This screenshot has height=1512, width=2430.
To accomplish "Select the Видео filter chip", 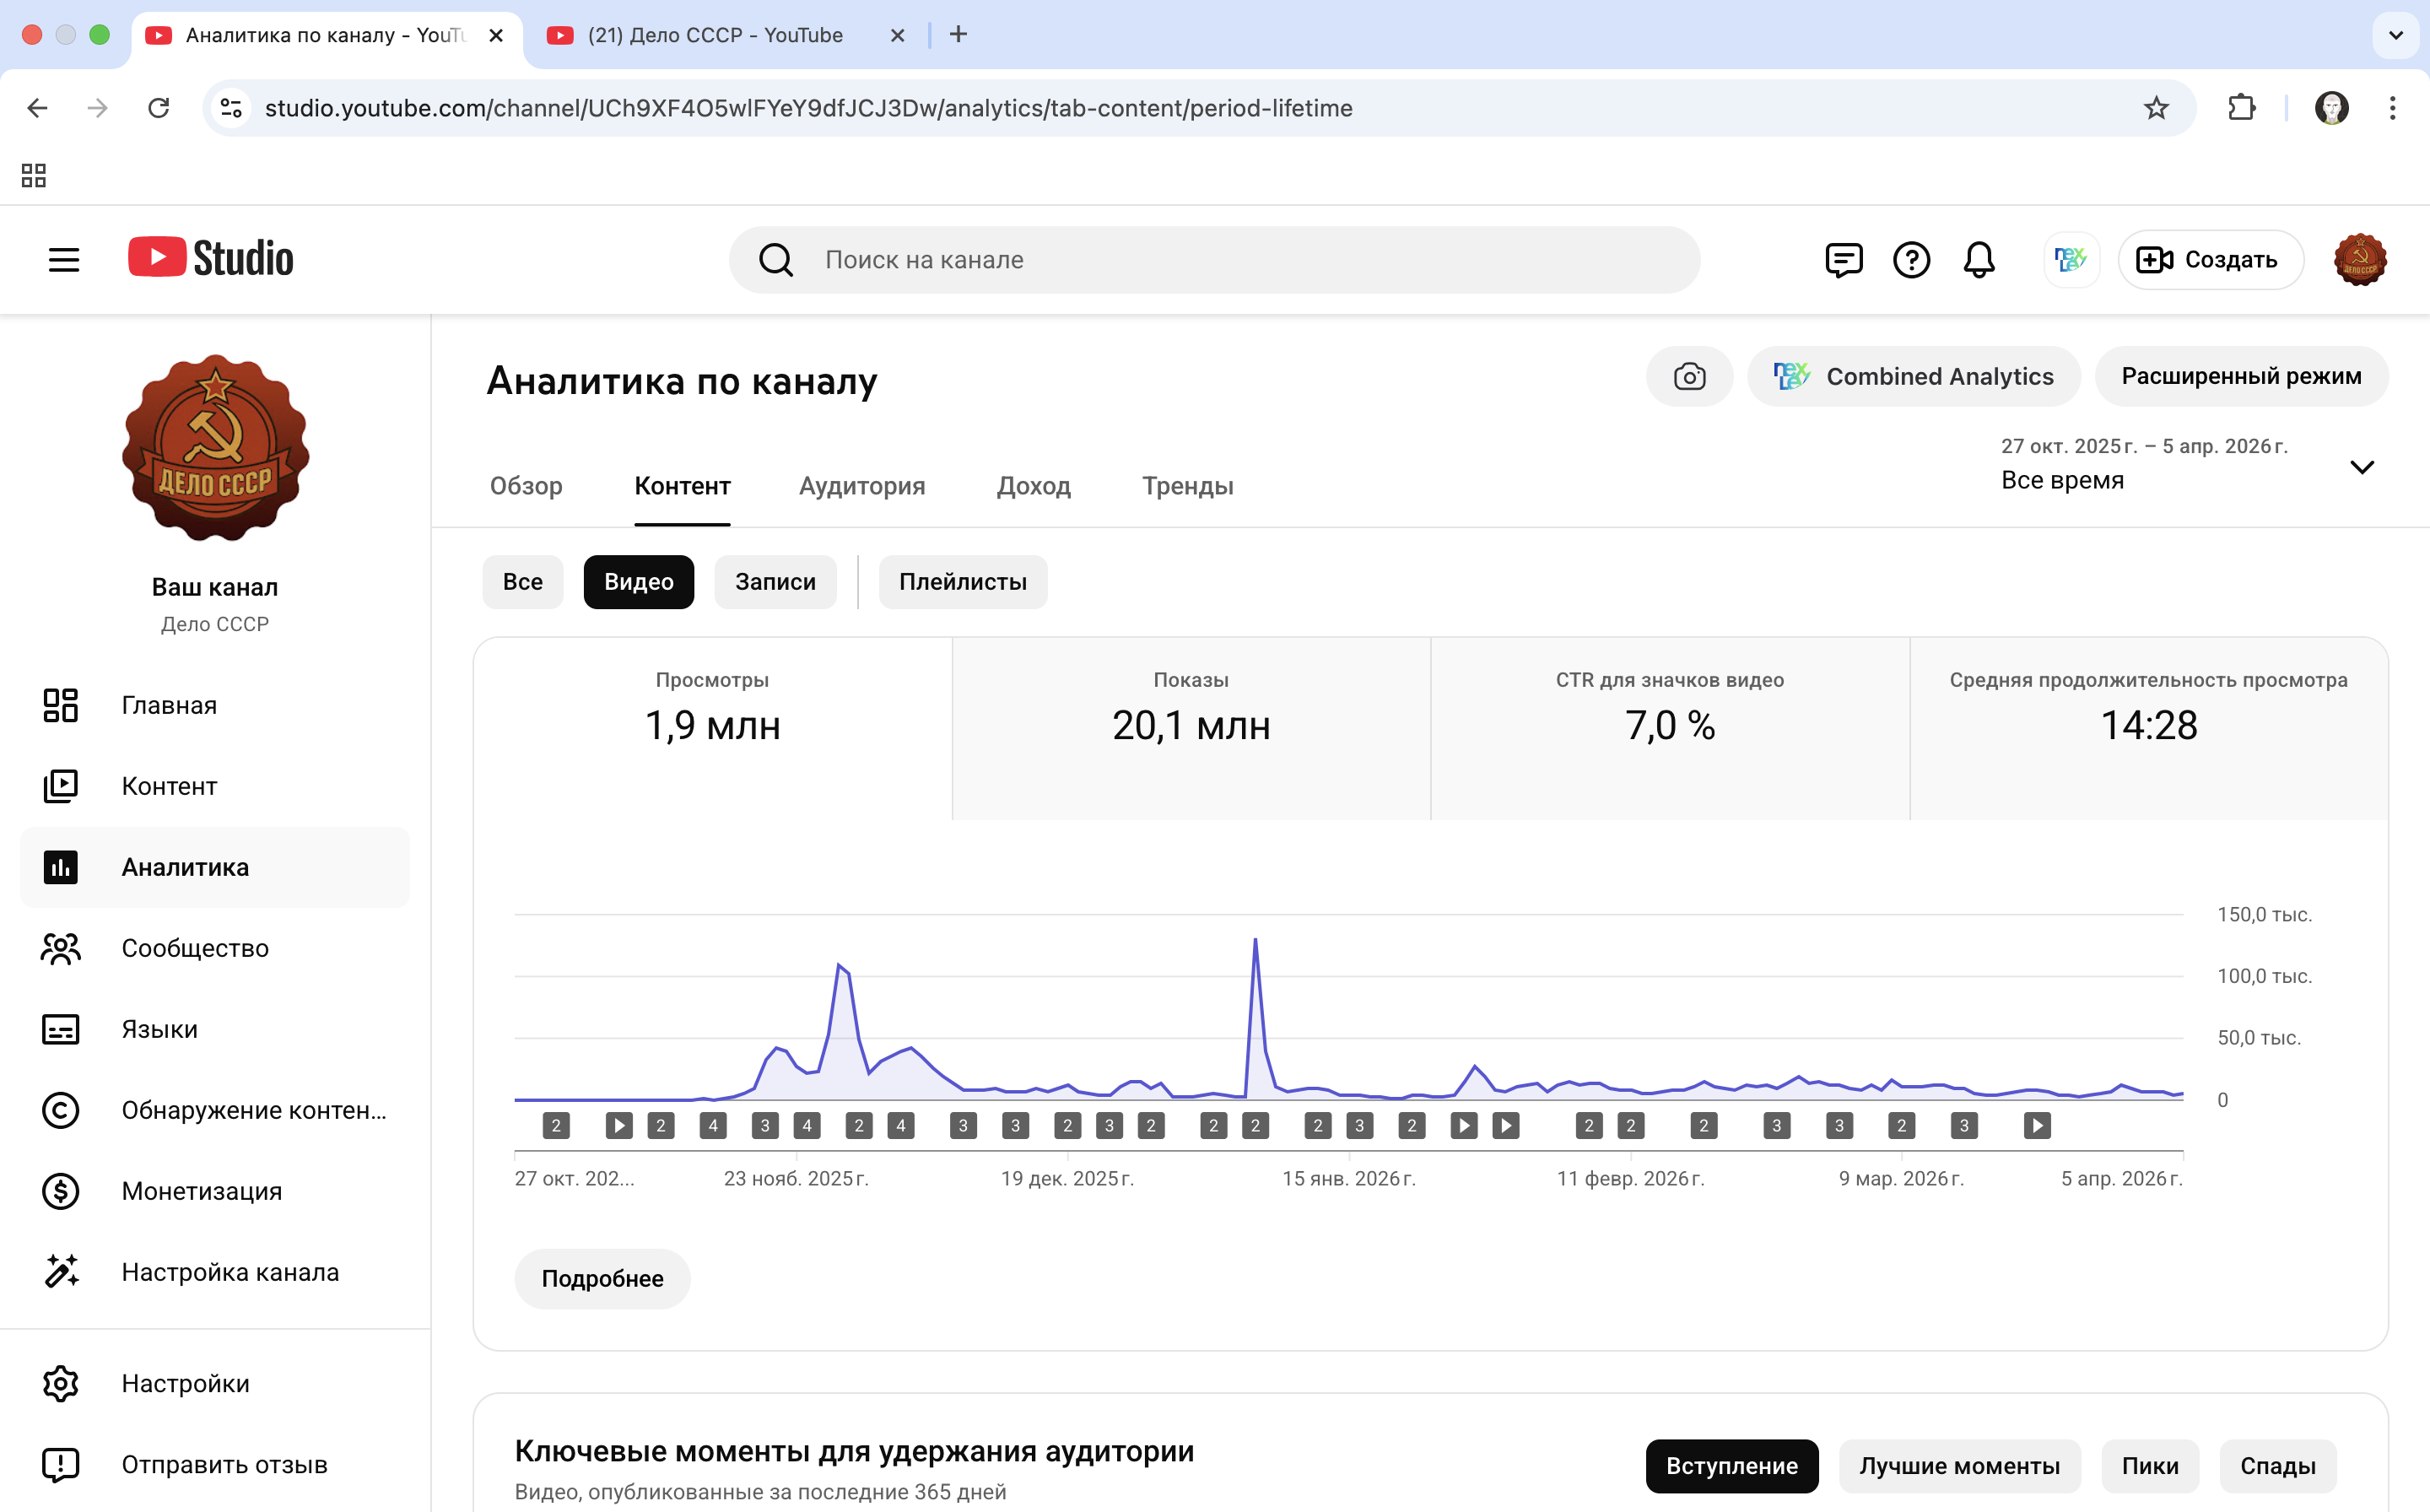I will pyautogui.click(x=638, y=582).
